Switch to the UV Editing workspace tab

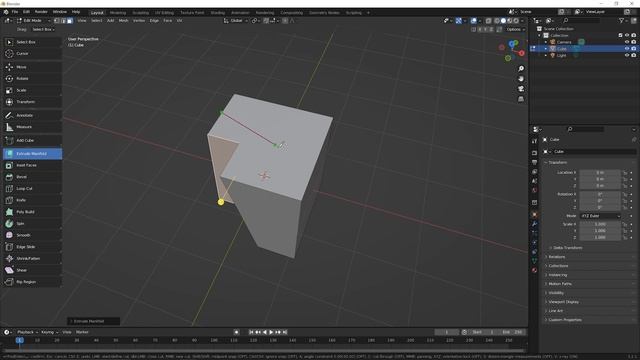(164, 13)
